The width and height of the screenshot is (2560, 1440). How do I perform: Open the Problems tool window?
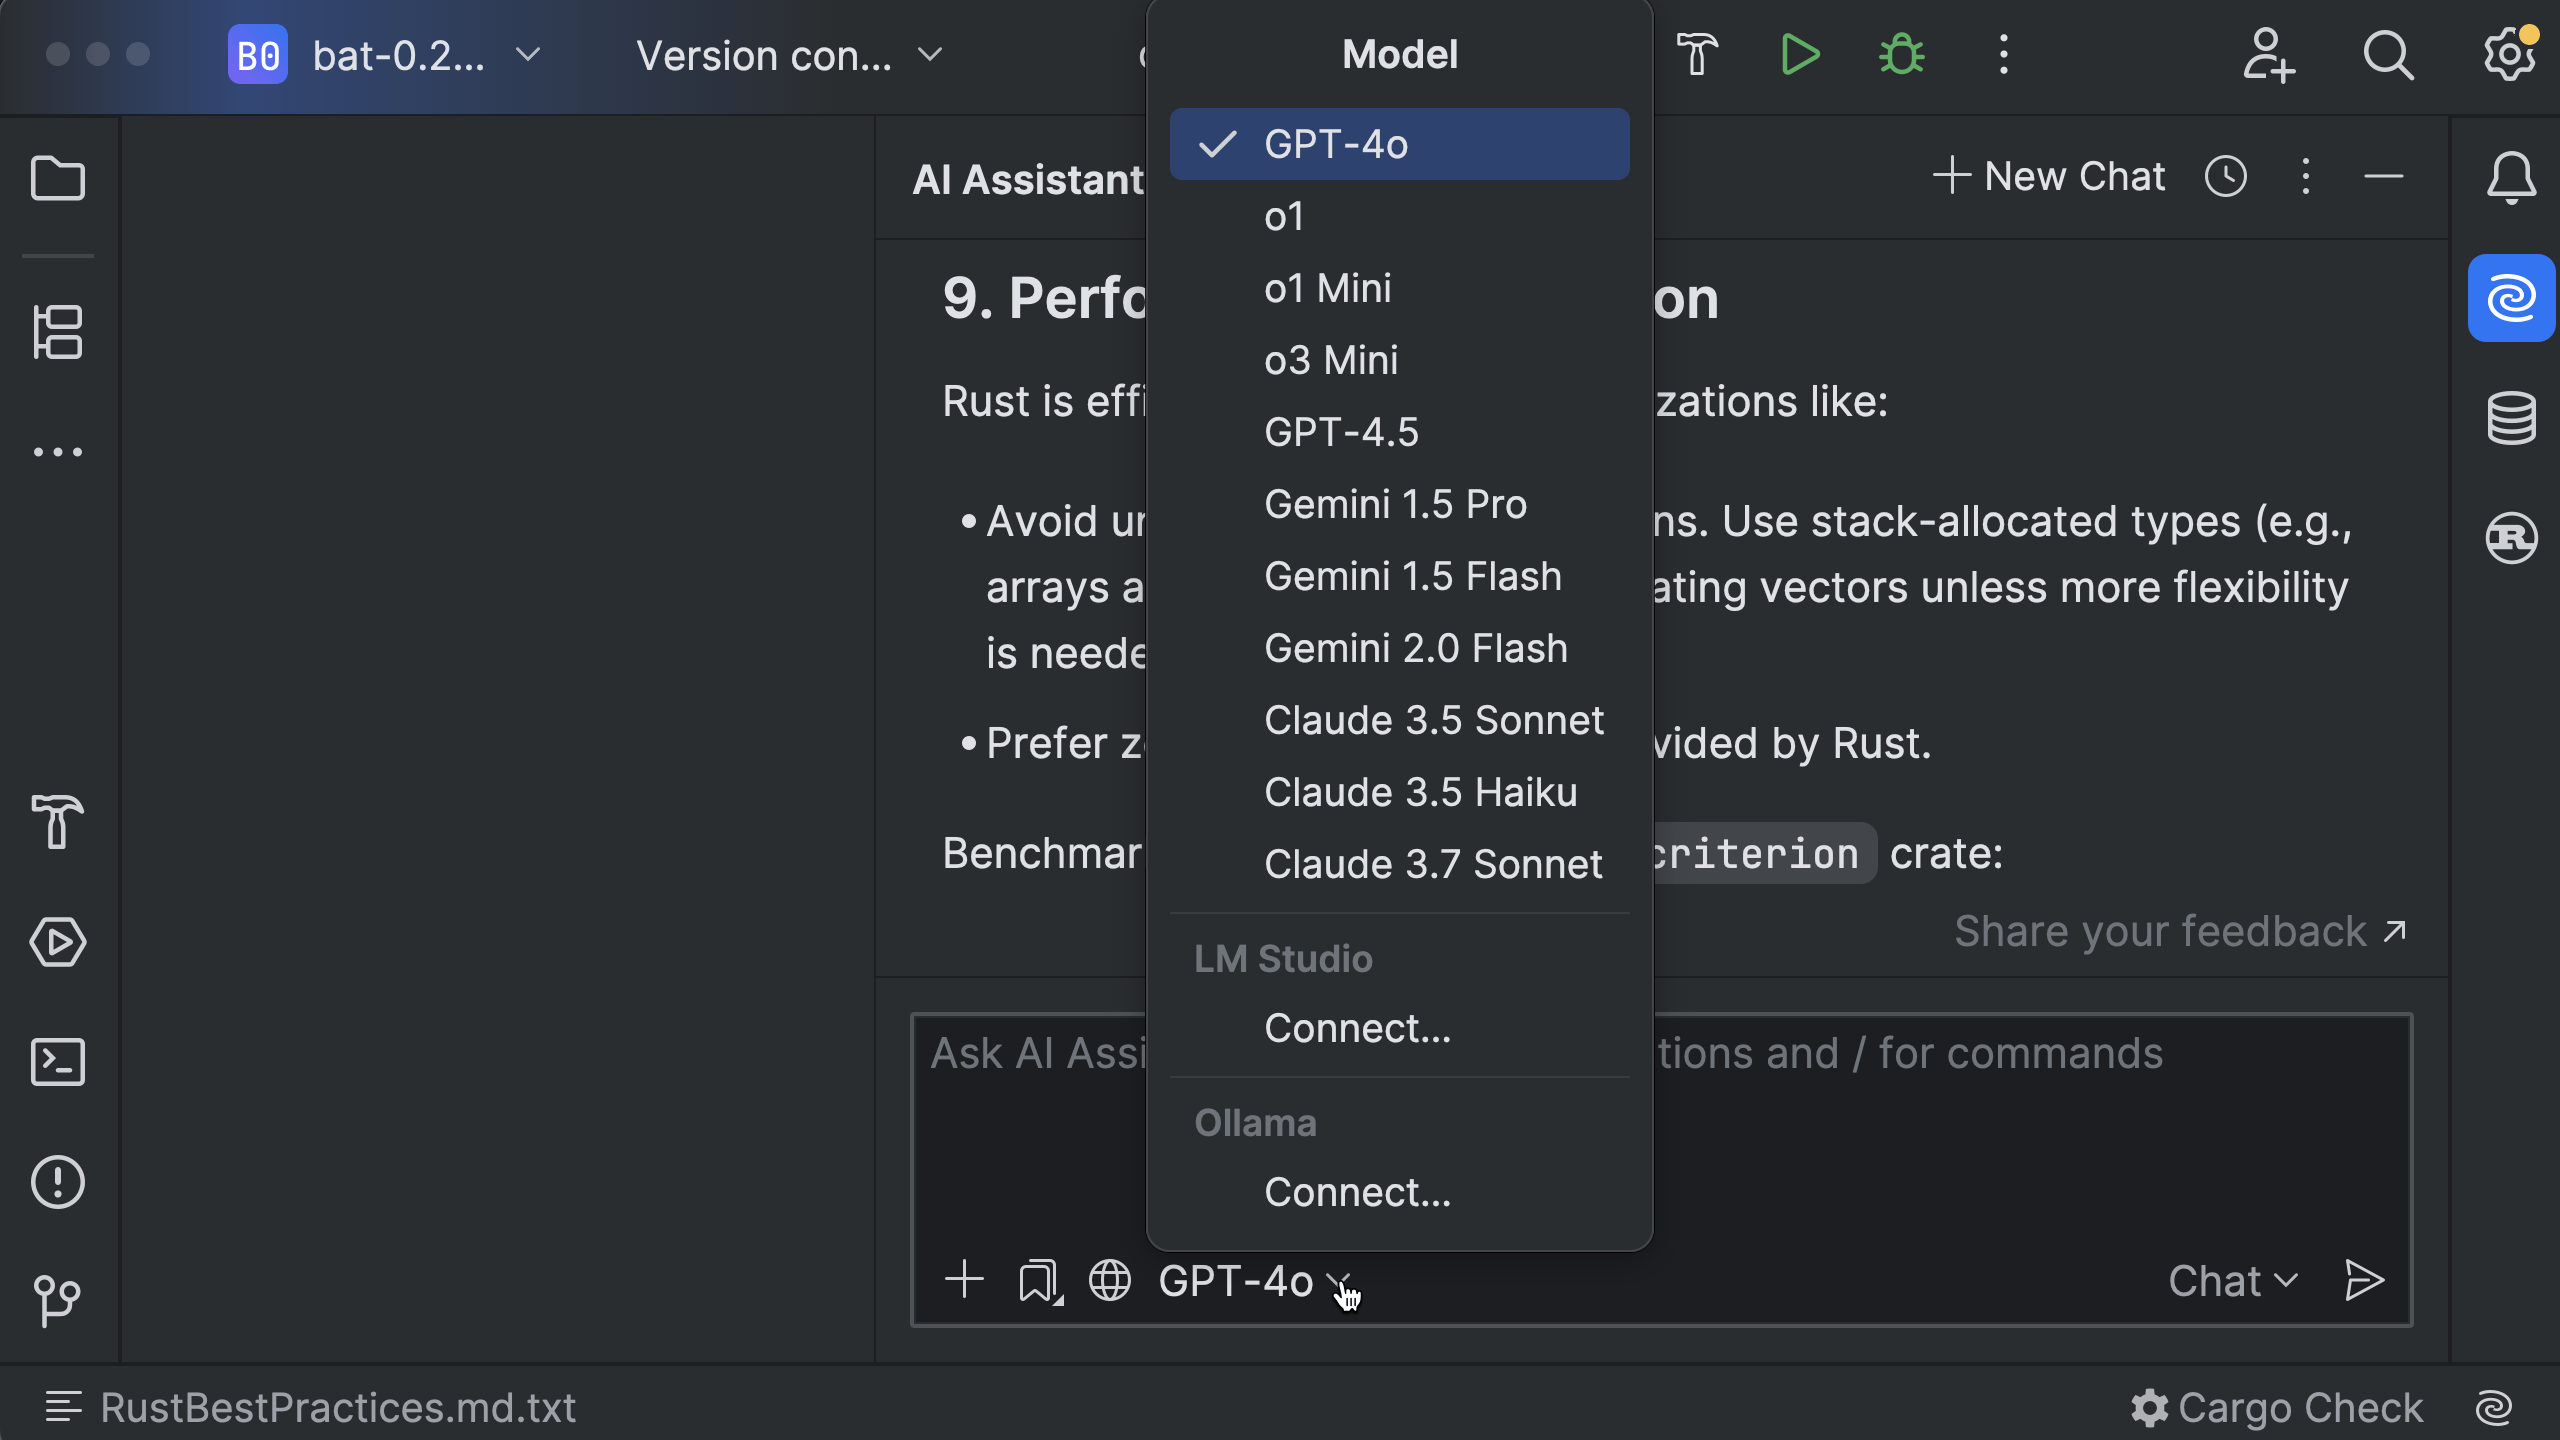tap(58, 1182)
